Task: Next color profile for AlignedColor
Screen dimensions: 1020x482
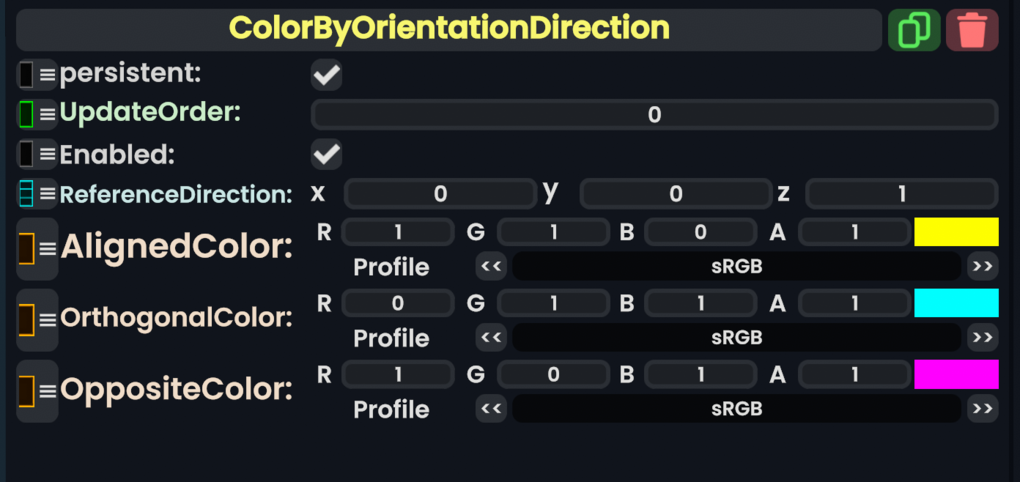Action: point(982,267)
